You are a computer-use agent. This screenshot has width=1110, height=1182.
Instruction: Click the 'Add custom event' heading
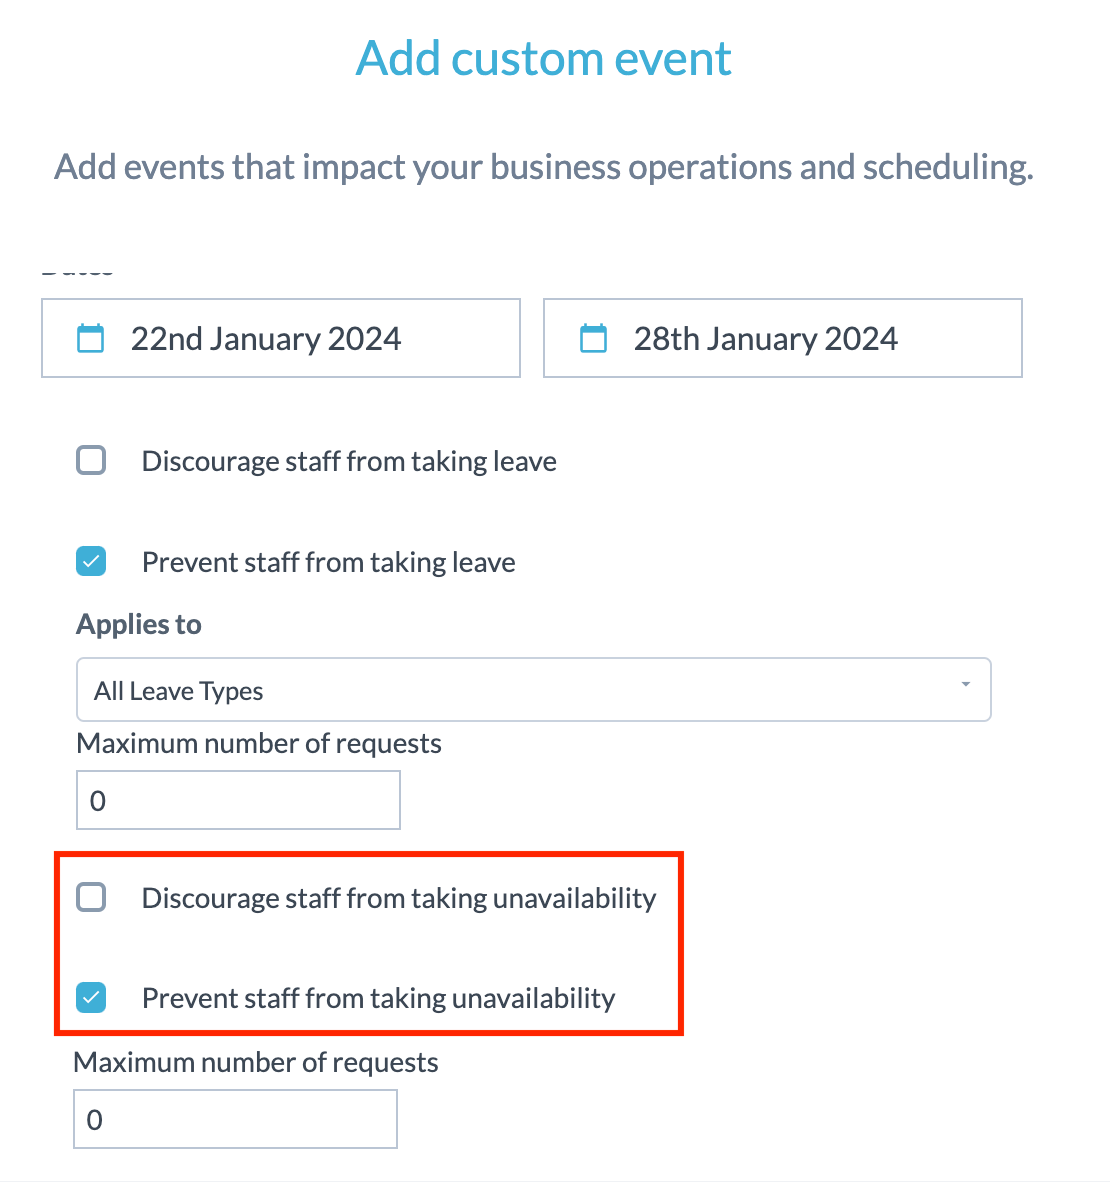543,58
